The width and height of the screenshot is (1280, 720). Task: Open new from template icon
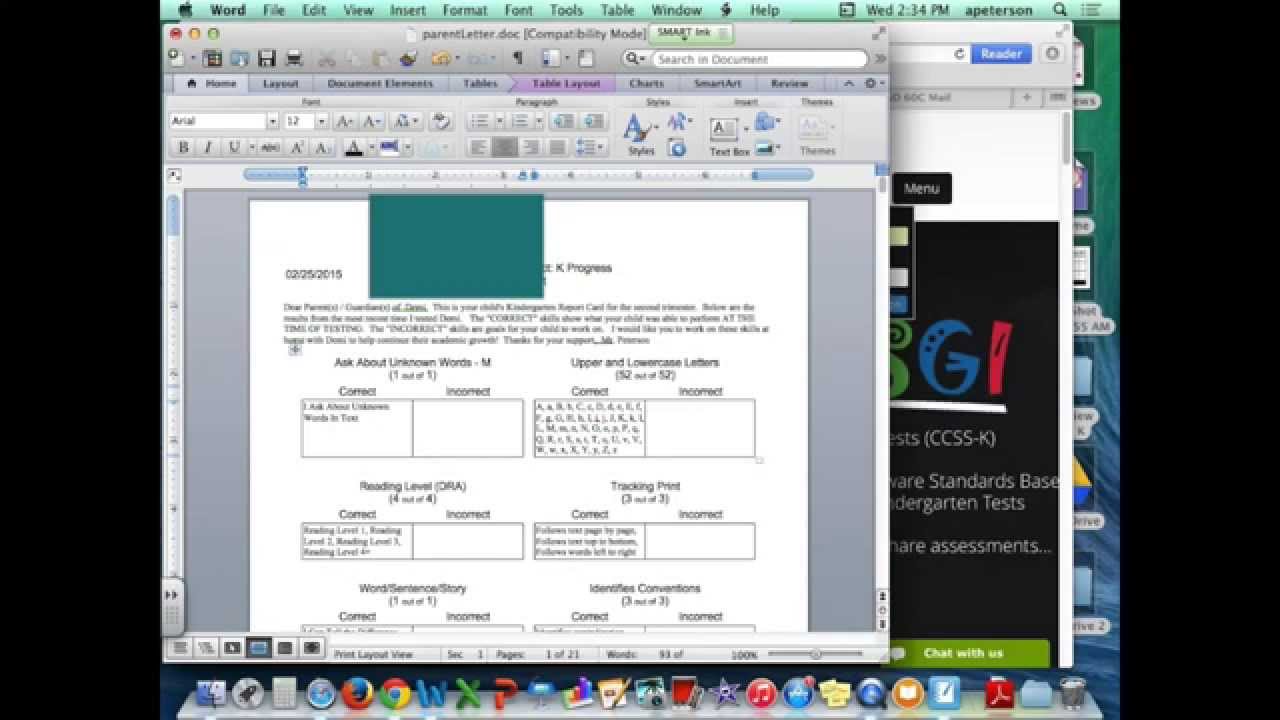212,59
